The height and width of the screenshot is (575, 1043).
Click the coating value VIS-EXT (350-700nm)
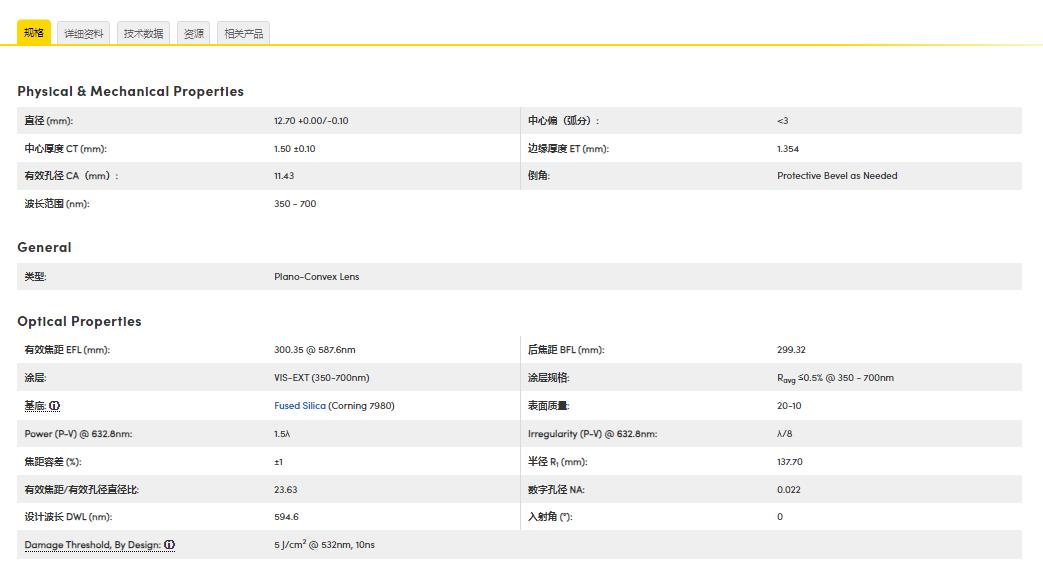pos(322,378)
